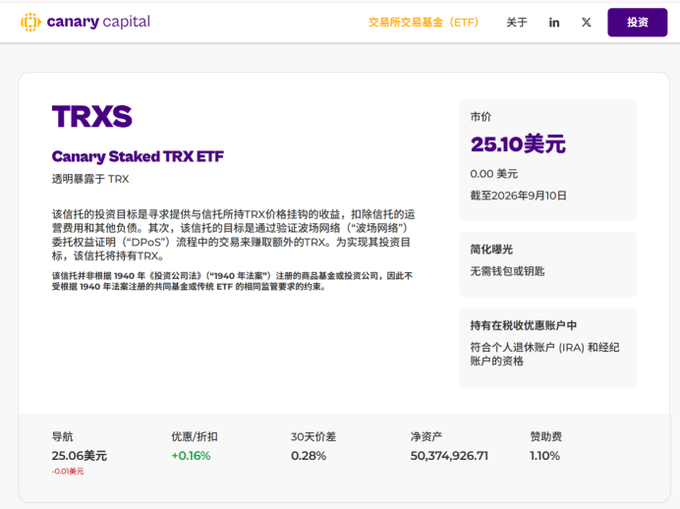This screenshot has height=509, width=680.
Task: Open the 关于 menu item
Action: [517, 23]
